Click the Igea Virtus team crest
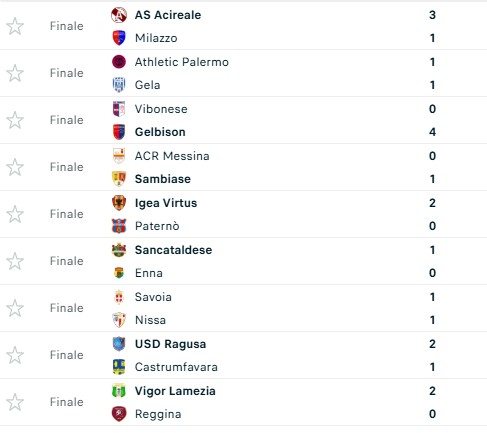The image size is (487, 433). click(119, 203)
